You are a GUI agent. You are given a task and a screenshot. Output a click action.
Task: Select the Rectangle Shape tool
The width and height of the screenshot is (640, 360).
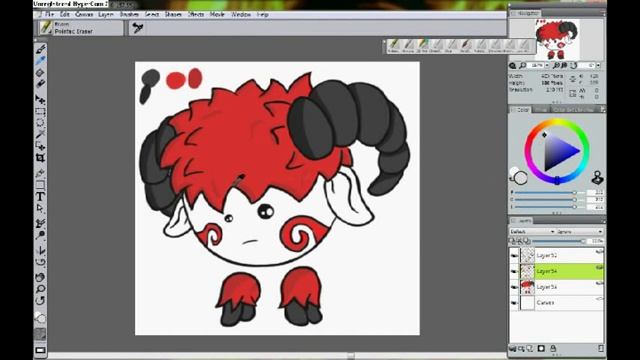[40, 185]
